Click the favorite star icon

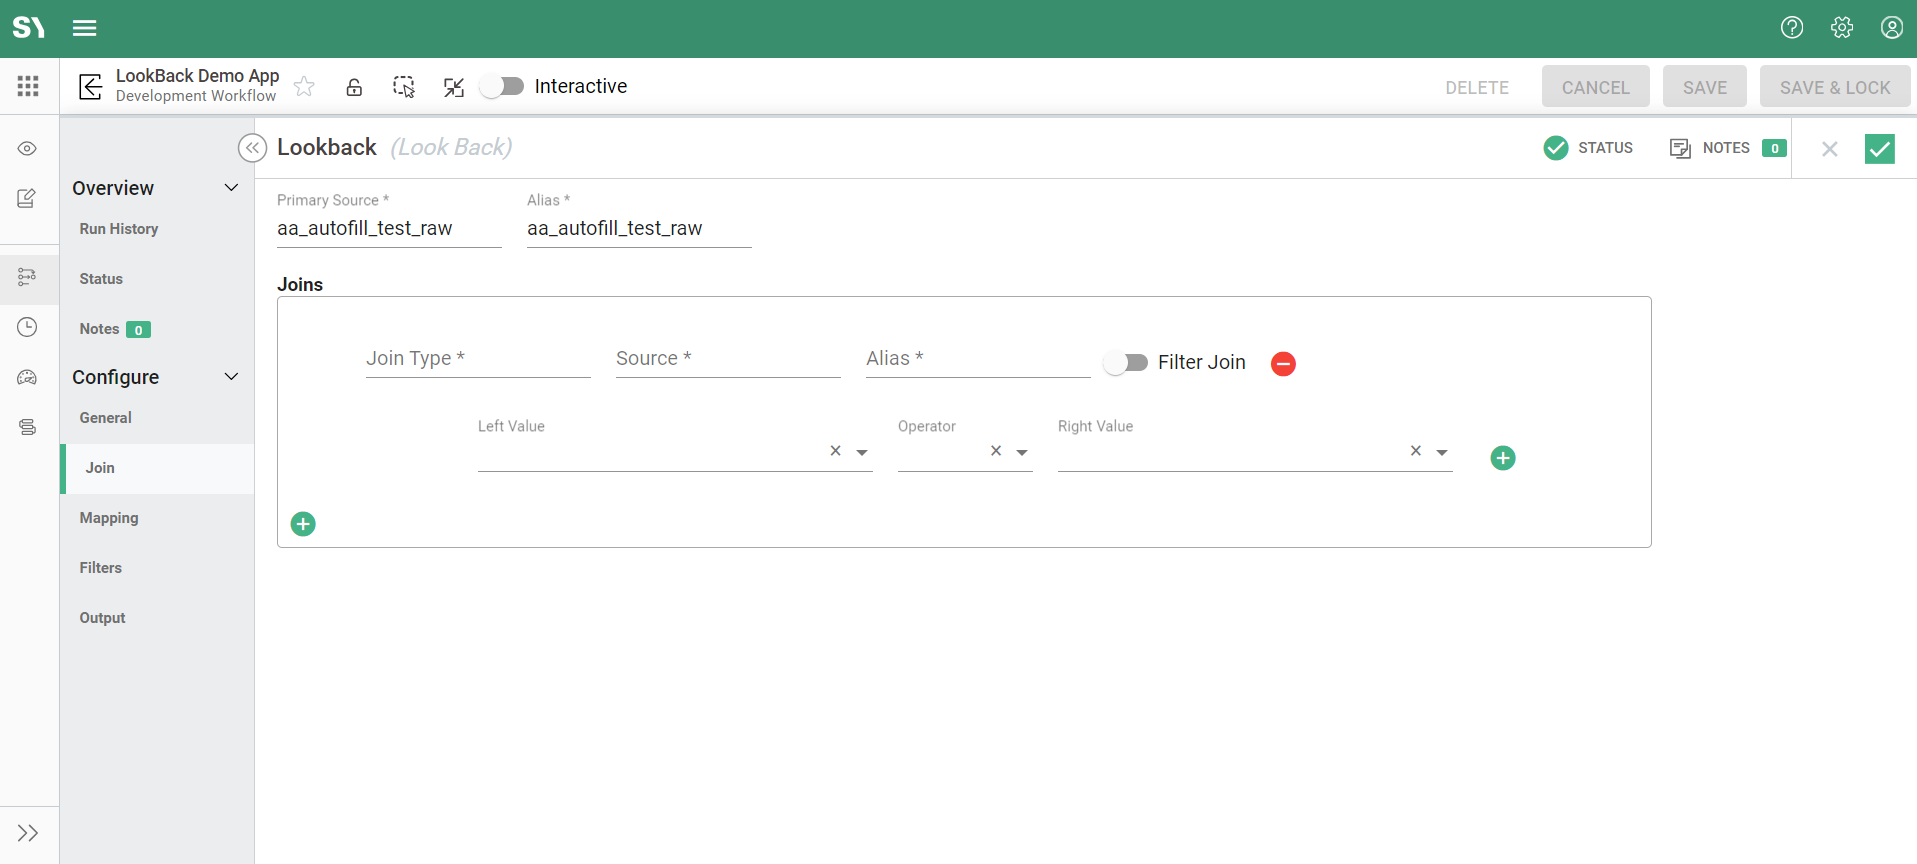coord(304,87)
